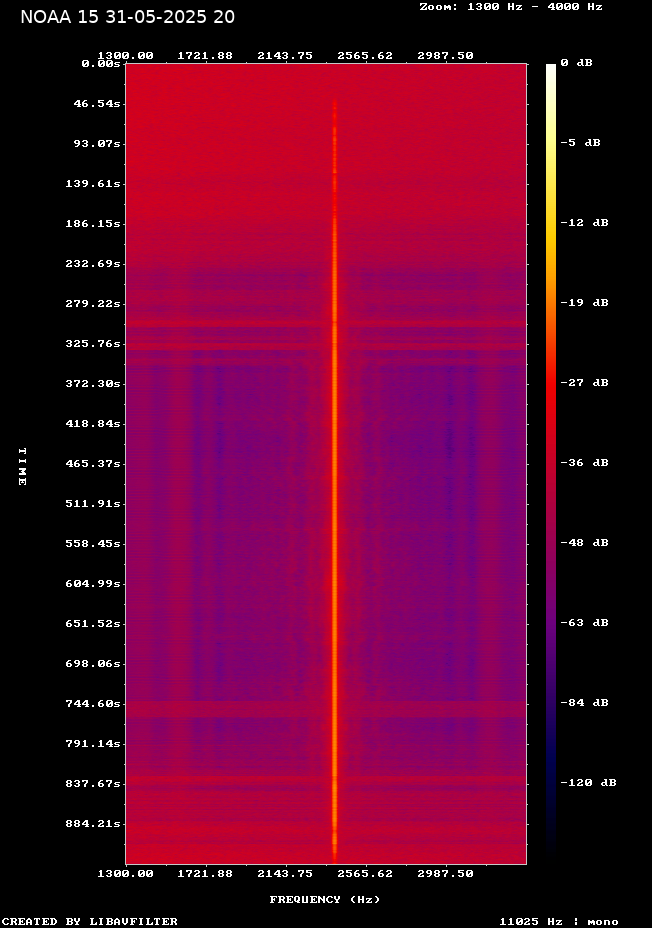Click "1721.88" on the top frequency axis
The height and width of the screenshot is (928, 652).
[205, 56]
